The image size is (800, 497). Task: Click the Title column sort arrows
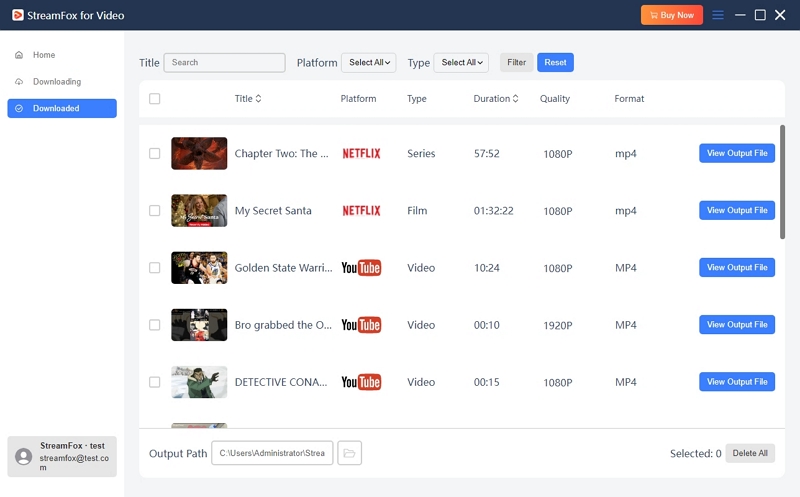click(x=258, y=98)
